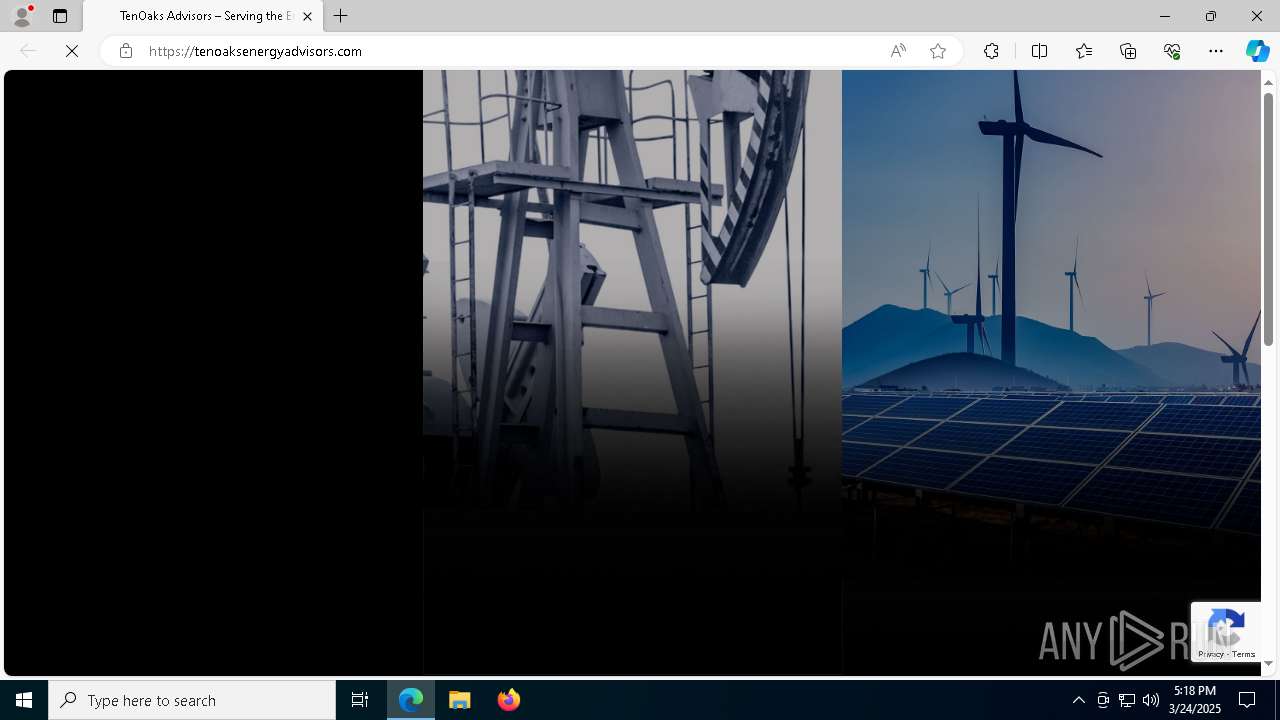
Task: Click the scrollbar up arrow
Action: click(1268, 81)
